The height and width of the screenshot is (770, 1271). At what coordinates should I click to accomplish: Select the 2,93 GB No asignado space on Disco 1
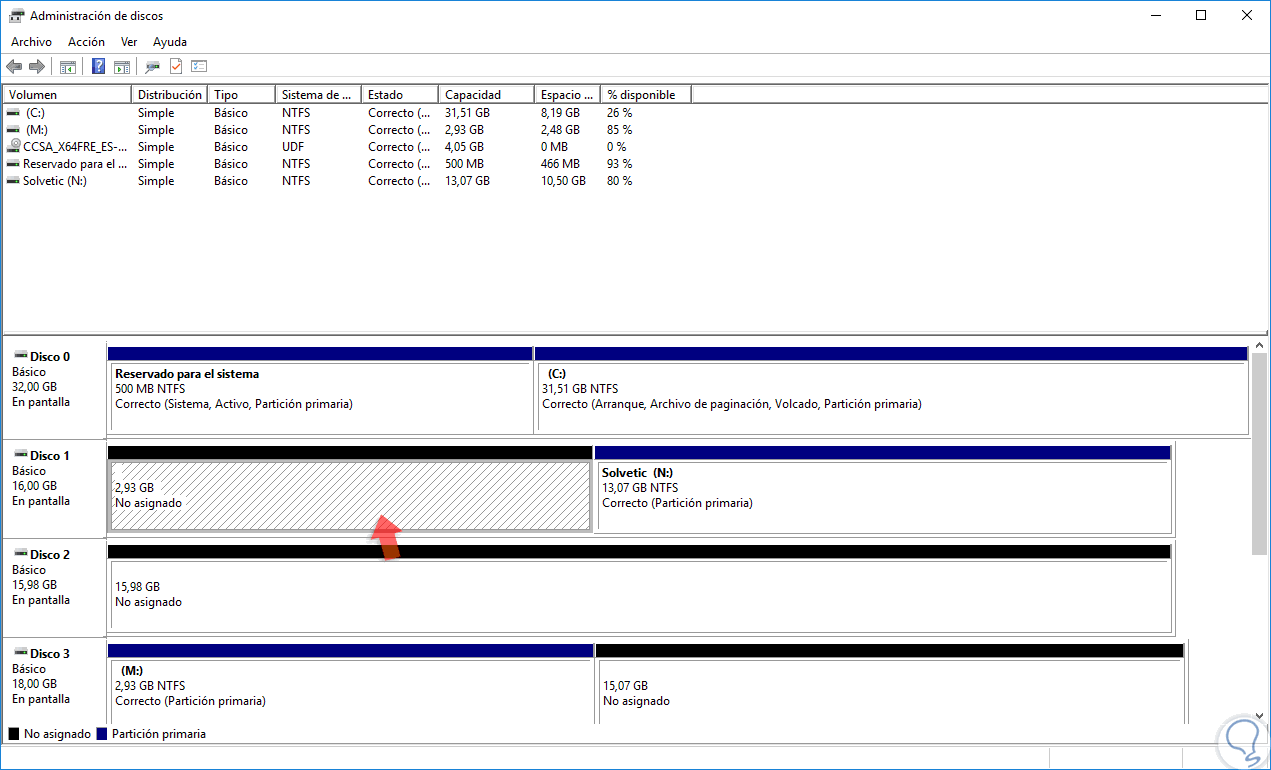coord(350,490)
